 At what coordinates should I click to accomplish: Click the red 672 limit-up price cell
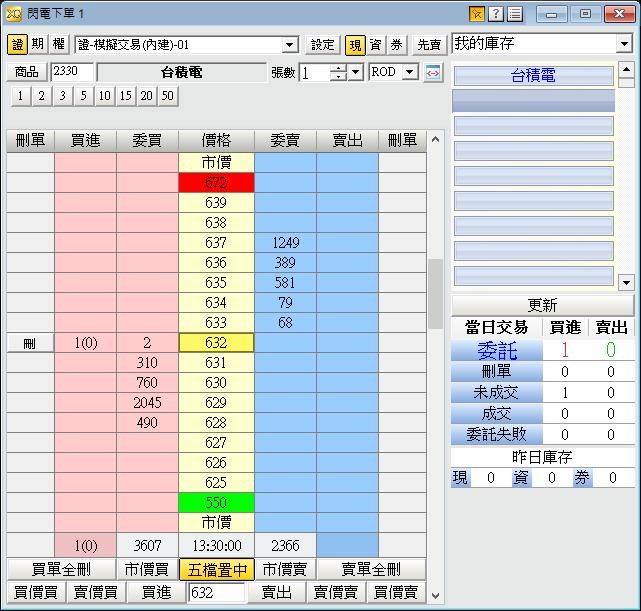click(x=216, y=183)
